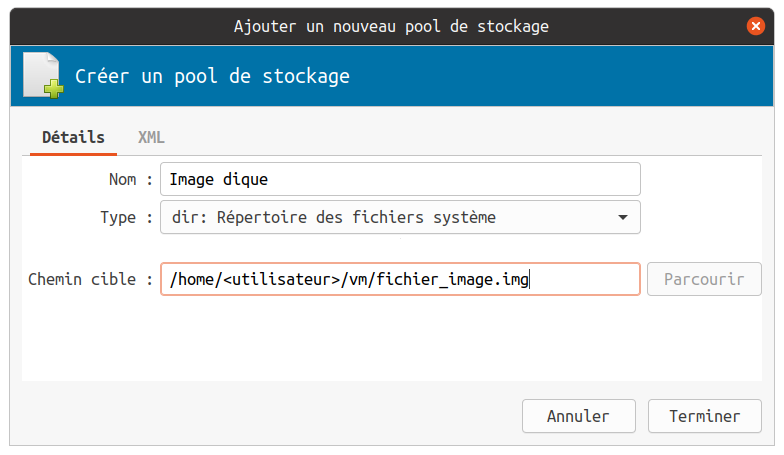Click the "Type :" label
Image resolution: width=784 pixels, height=455 pixels.
pyautogui.click(x=126, y=217)
